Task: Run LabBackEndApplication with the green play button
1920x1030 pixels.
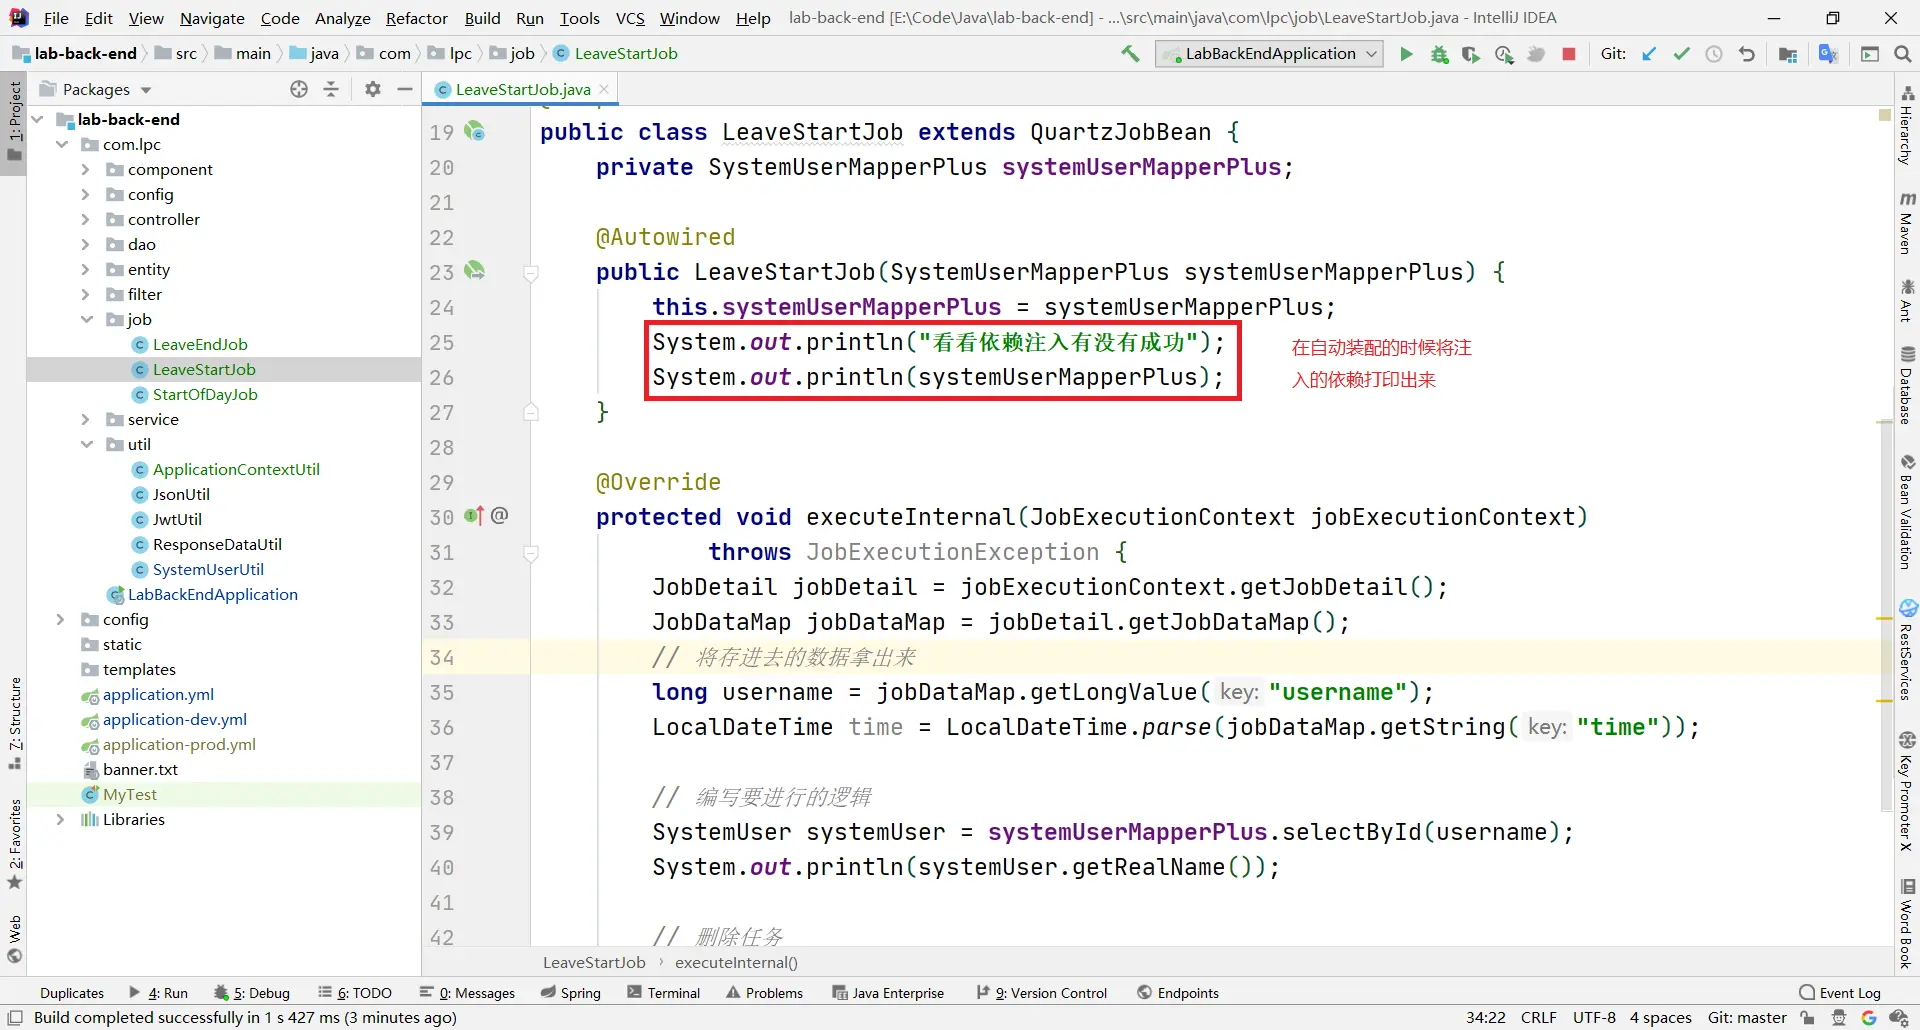Action: [1406, 54]
